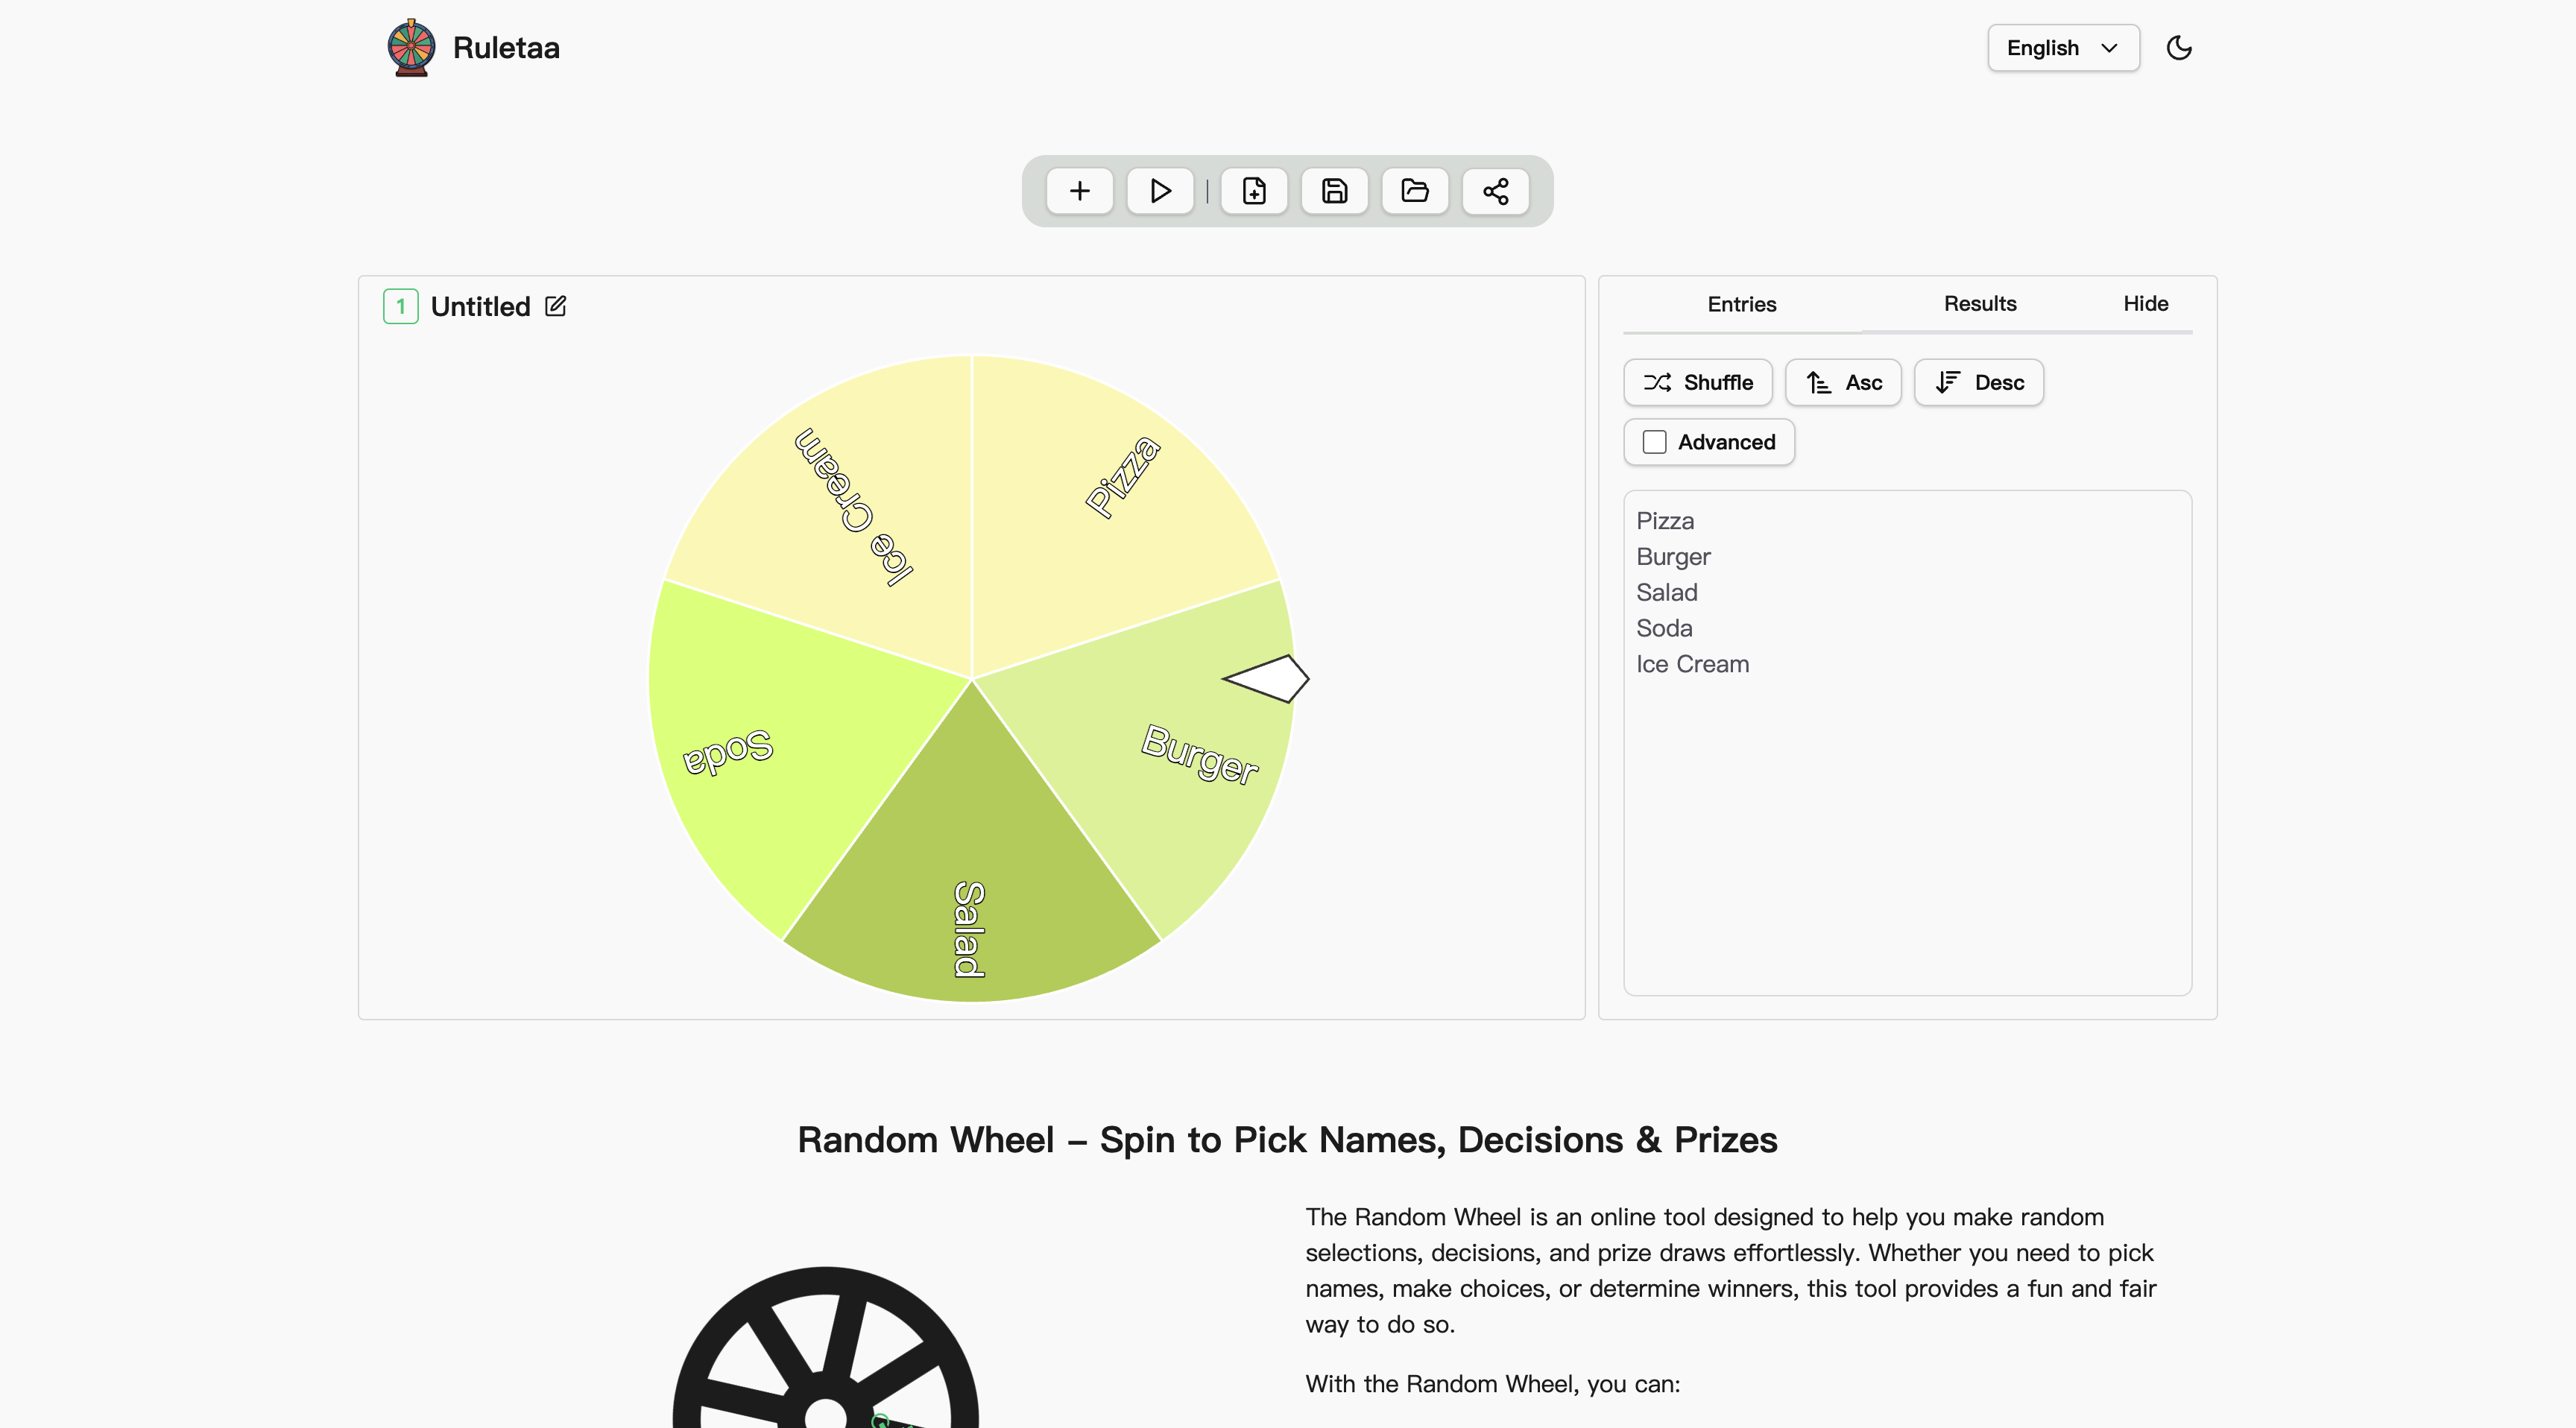Click inside the entries text area

click(x=1907, y=820)
